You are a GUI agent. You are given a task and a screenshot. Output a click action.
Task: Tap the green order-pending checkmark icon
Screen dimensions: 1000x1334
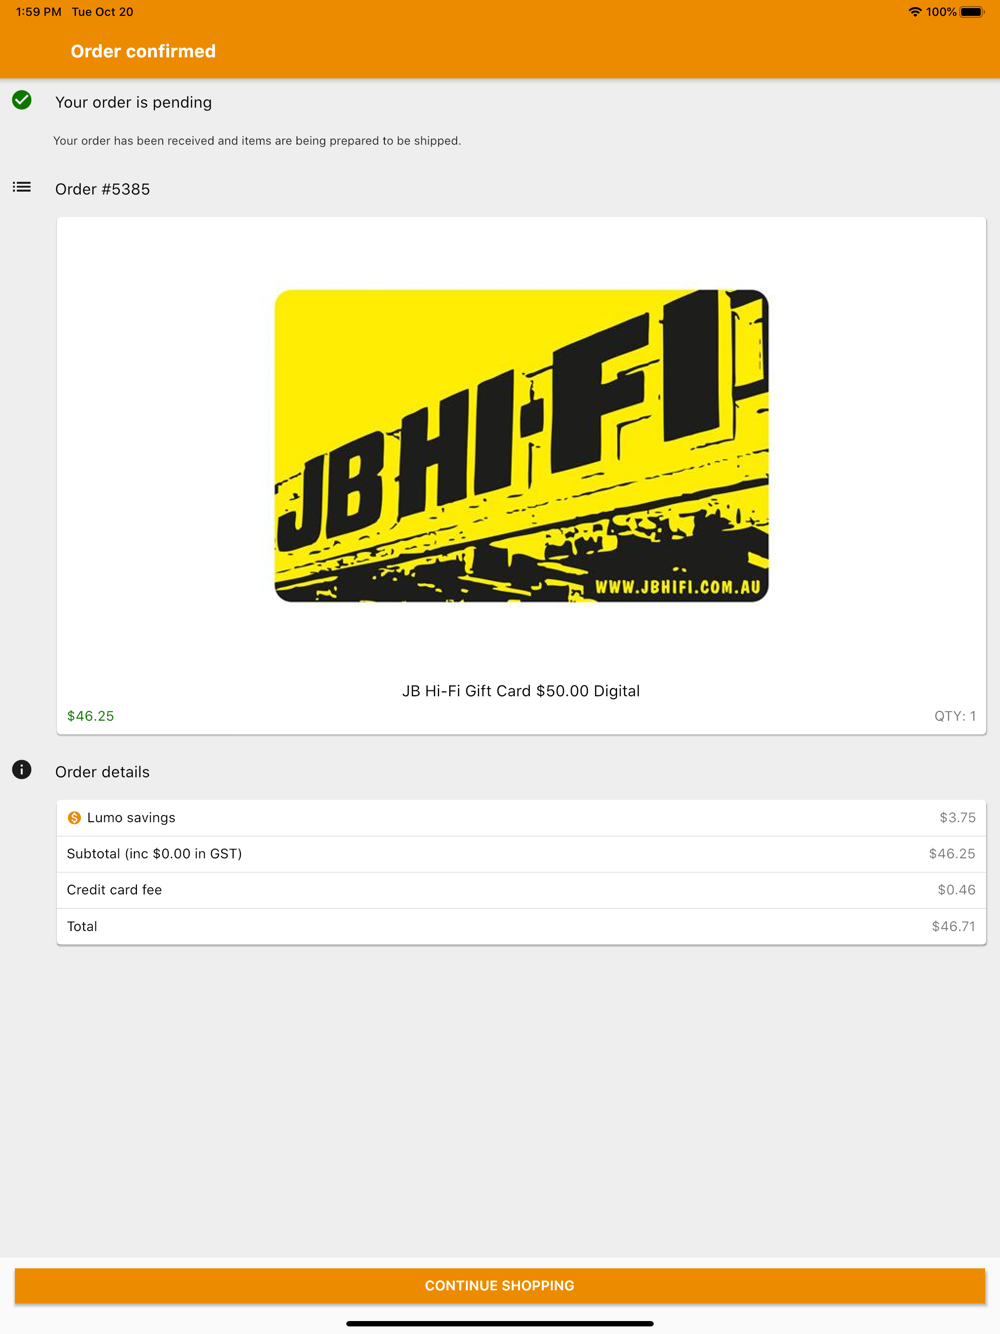click(22, 100)
